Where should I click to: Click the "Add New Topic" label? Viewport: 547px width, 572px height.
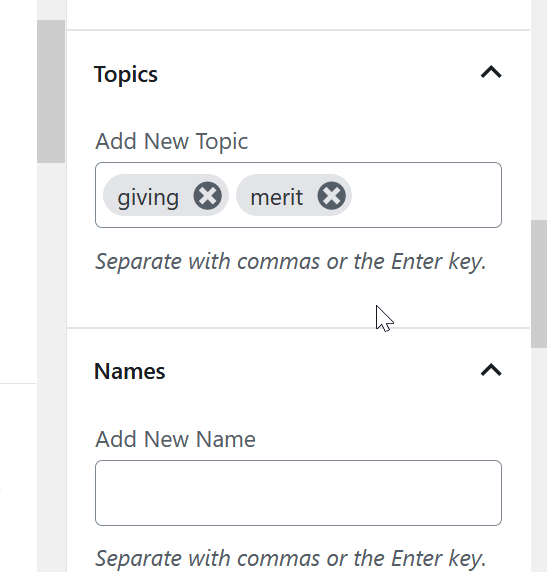[x=172, y=142]
